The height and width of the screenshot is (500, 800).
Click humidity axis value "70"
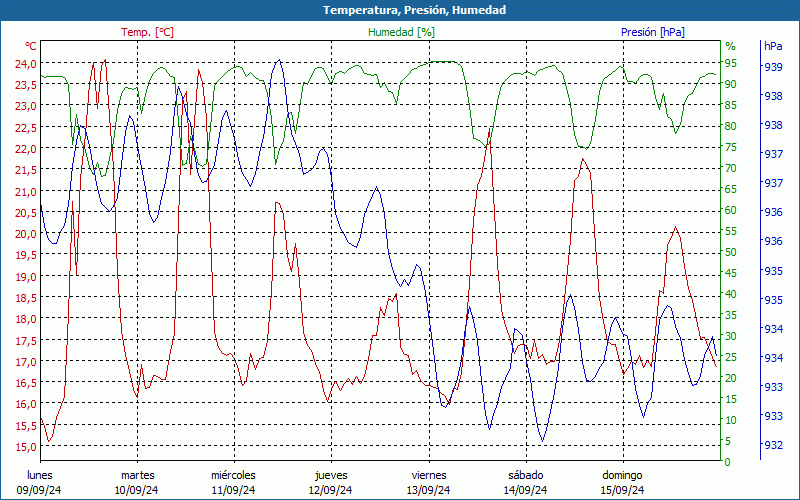click(x=731, y=168)
